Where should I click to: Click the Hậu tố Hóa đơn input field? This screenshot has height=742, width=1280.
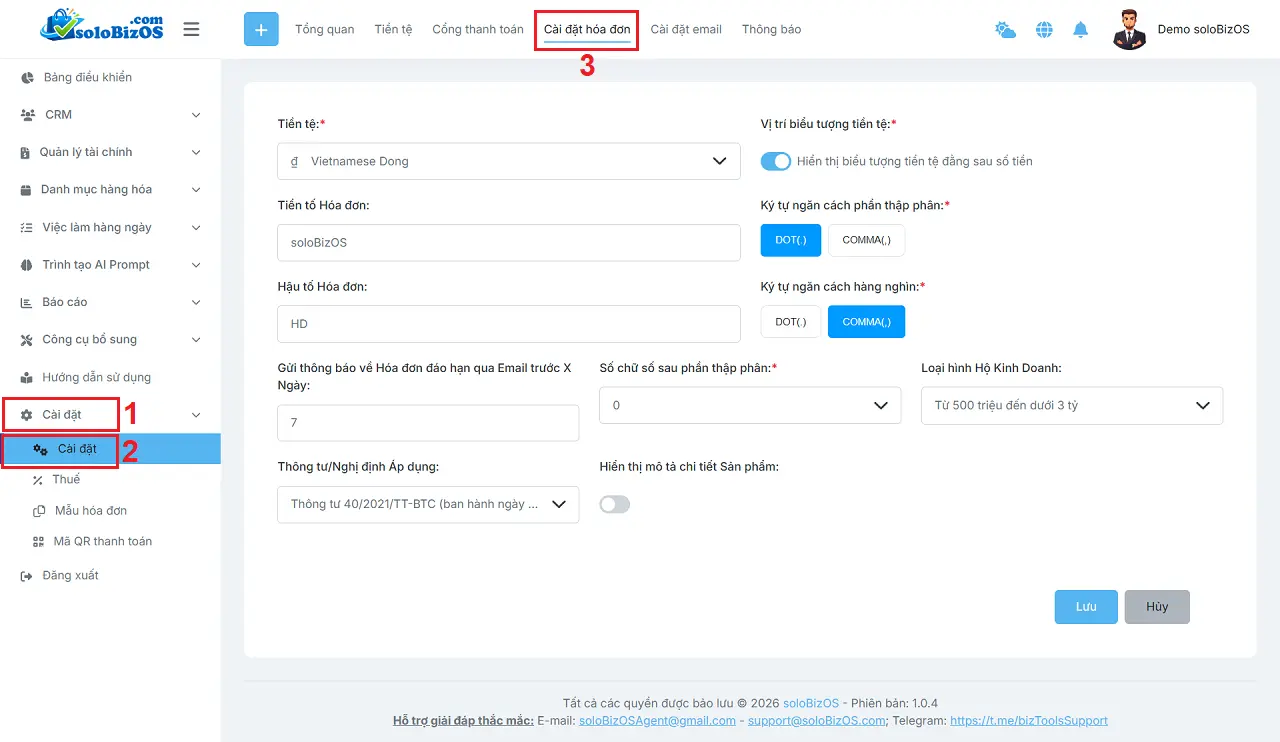coord(509,324)
